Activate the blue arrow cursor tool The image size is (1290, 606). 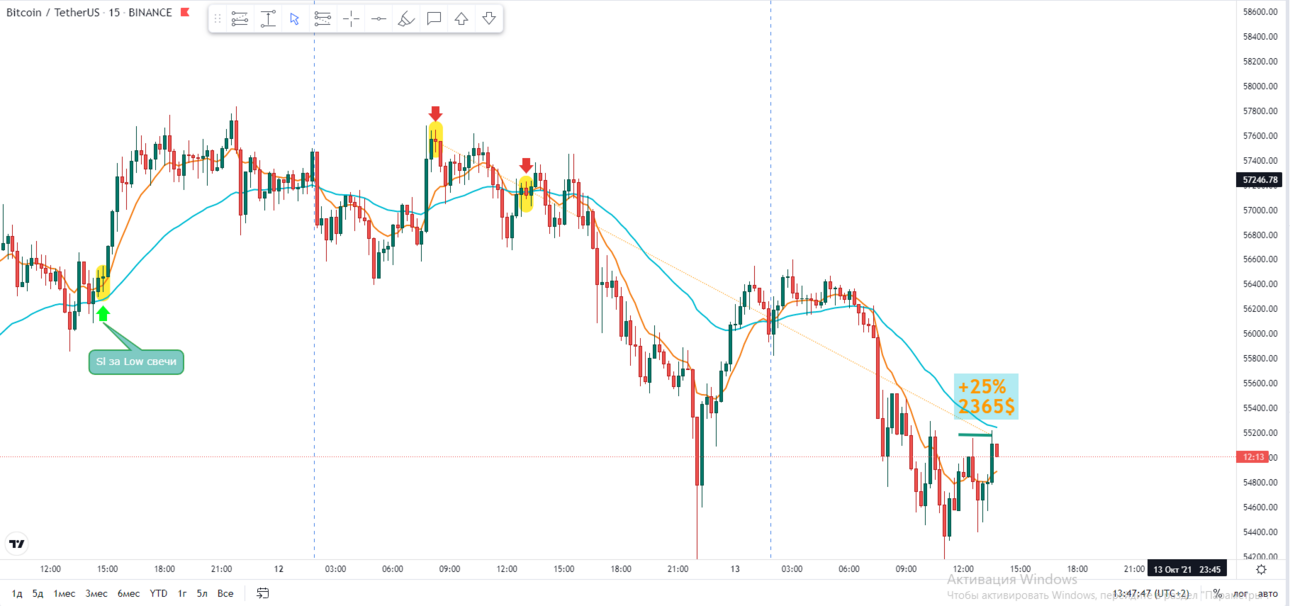click(x=294, y=19)
